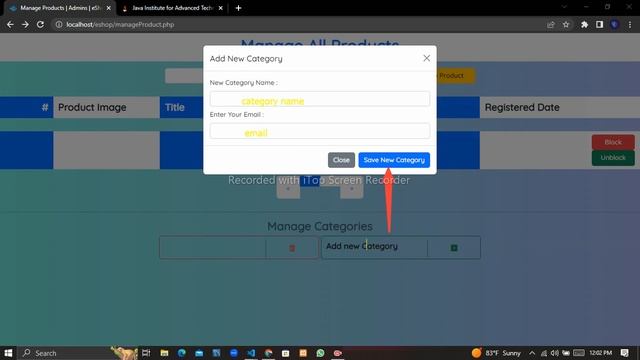This screenshot has width=640, height=360.
Task: Click the next page arrow button below the table
Action: [x=351, y=189]
